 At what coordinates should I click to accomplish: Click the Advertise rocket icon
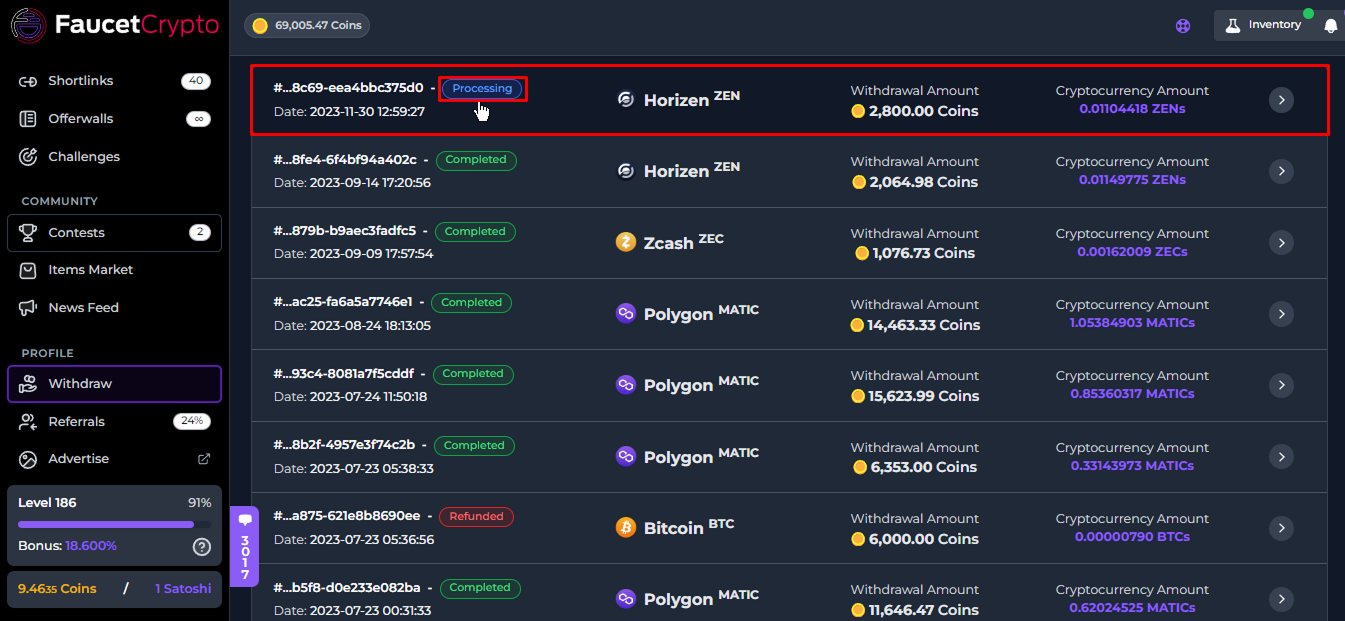(x=28, y=459)
